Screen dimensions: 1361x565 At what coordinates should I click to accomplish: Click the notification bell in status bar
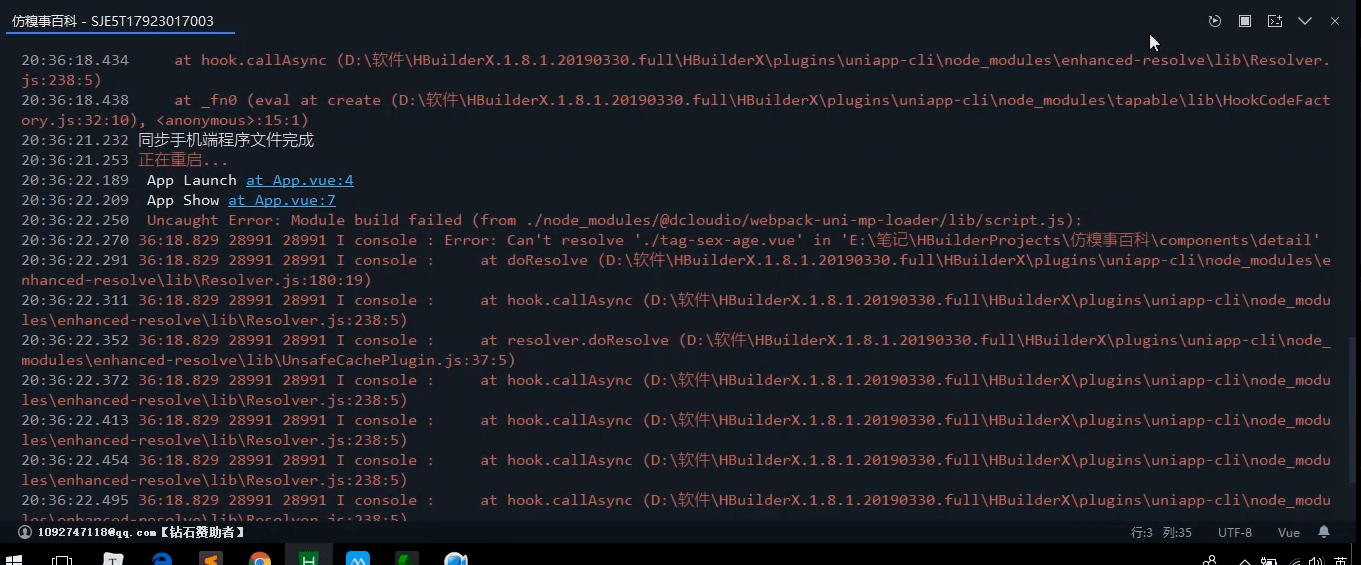point(1324,532)
